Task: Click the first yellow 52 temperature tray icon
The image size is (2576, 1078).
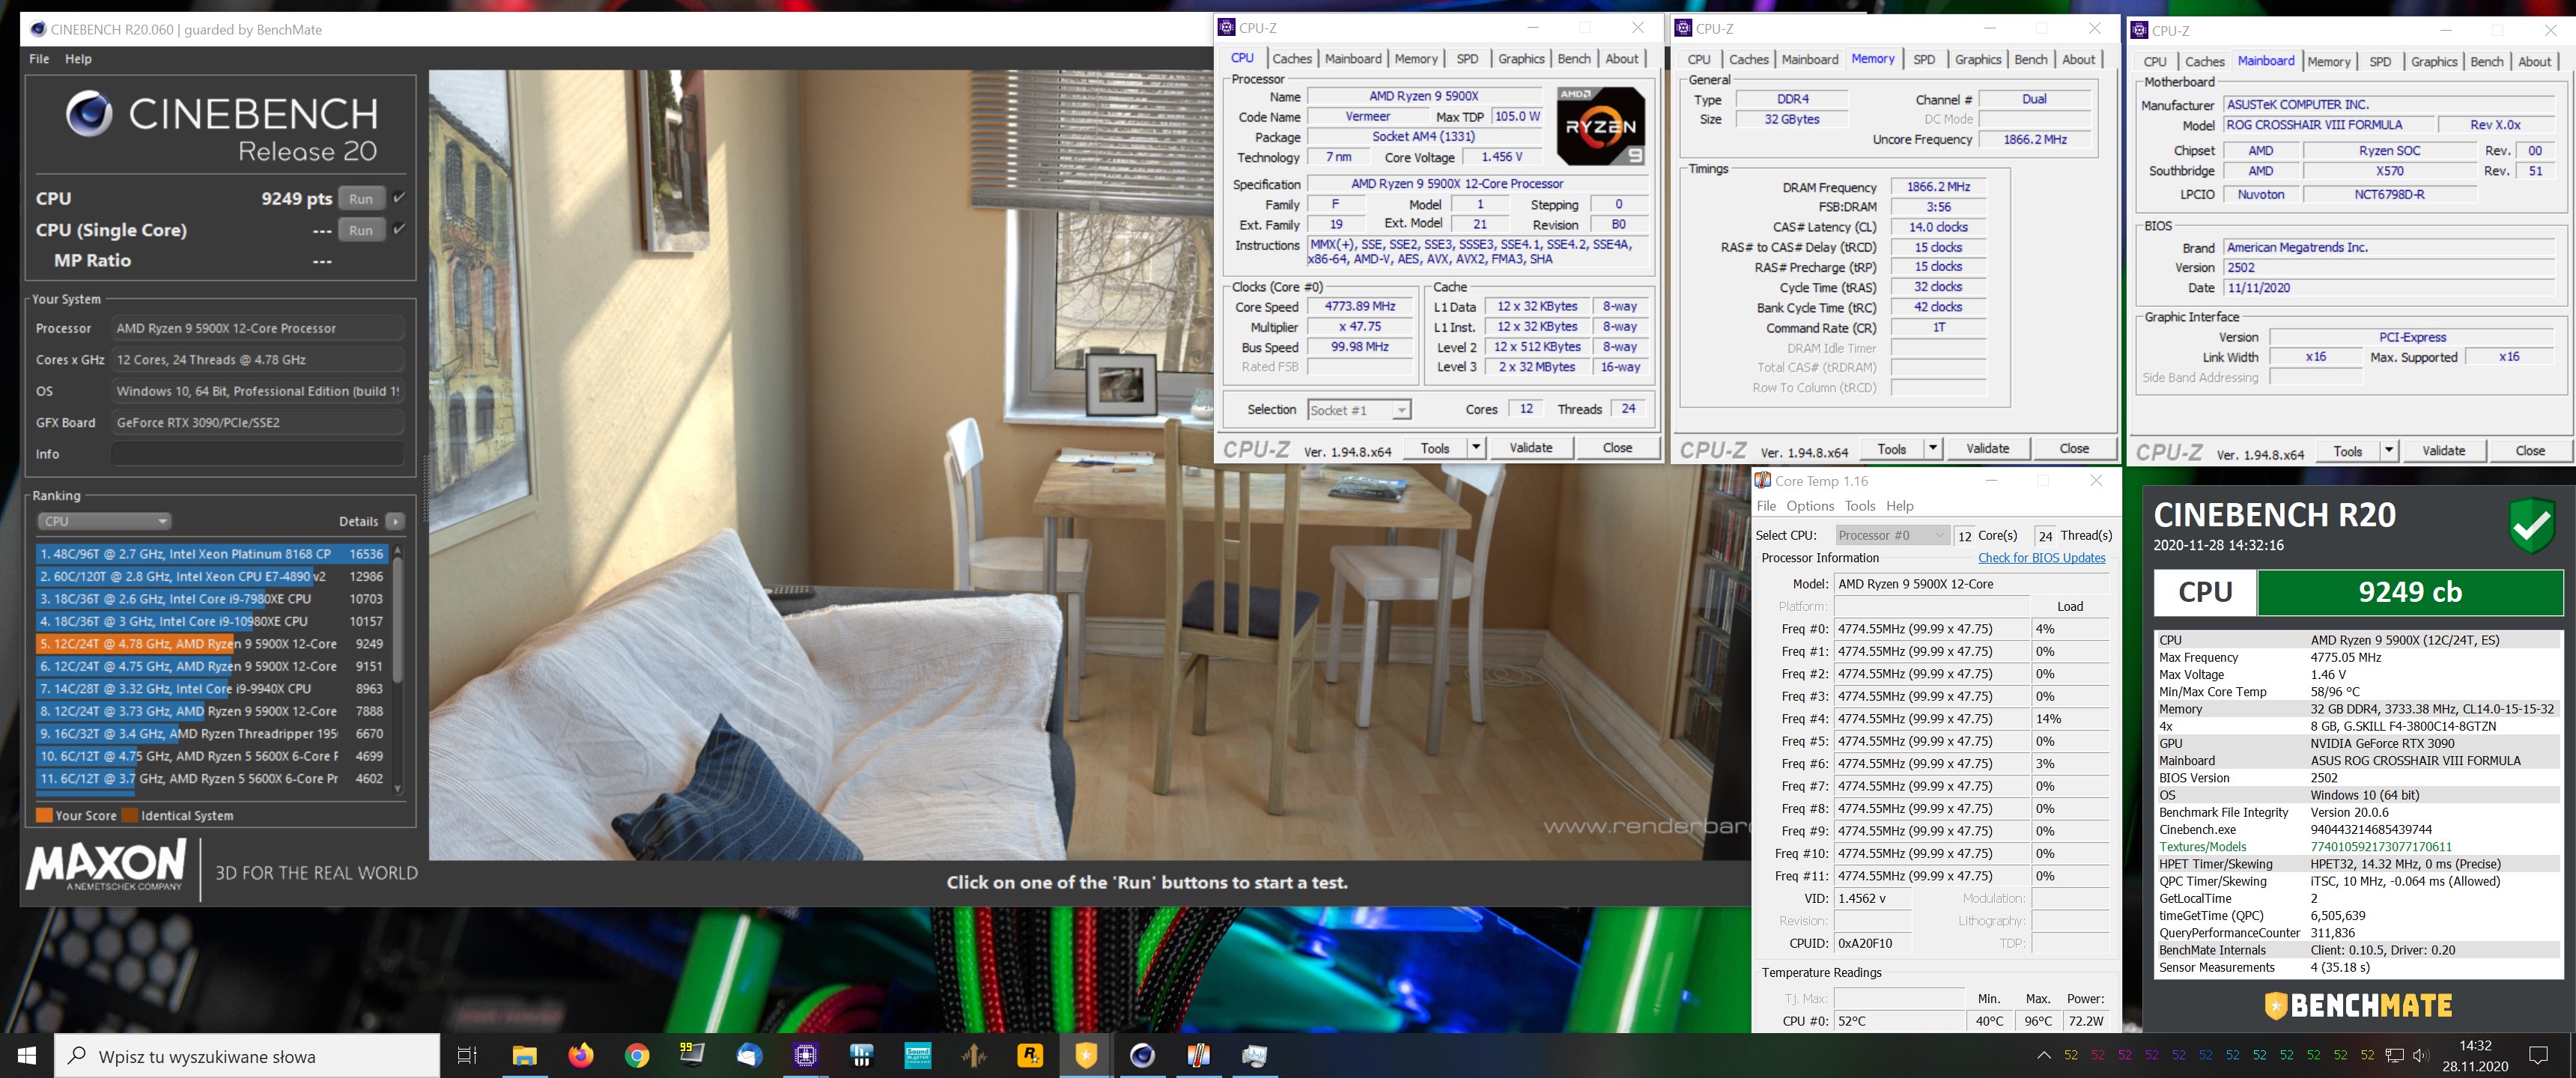Action: (x=2071, y=1055)
